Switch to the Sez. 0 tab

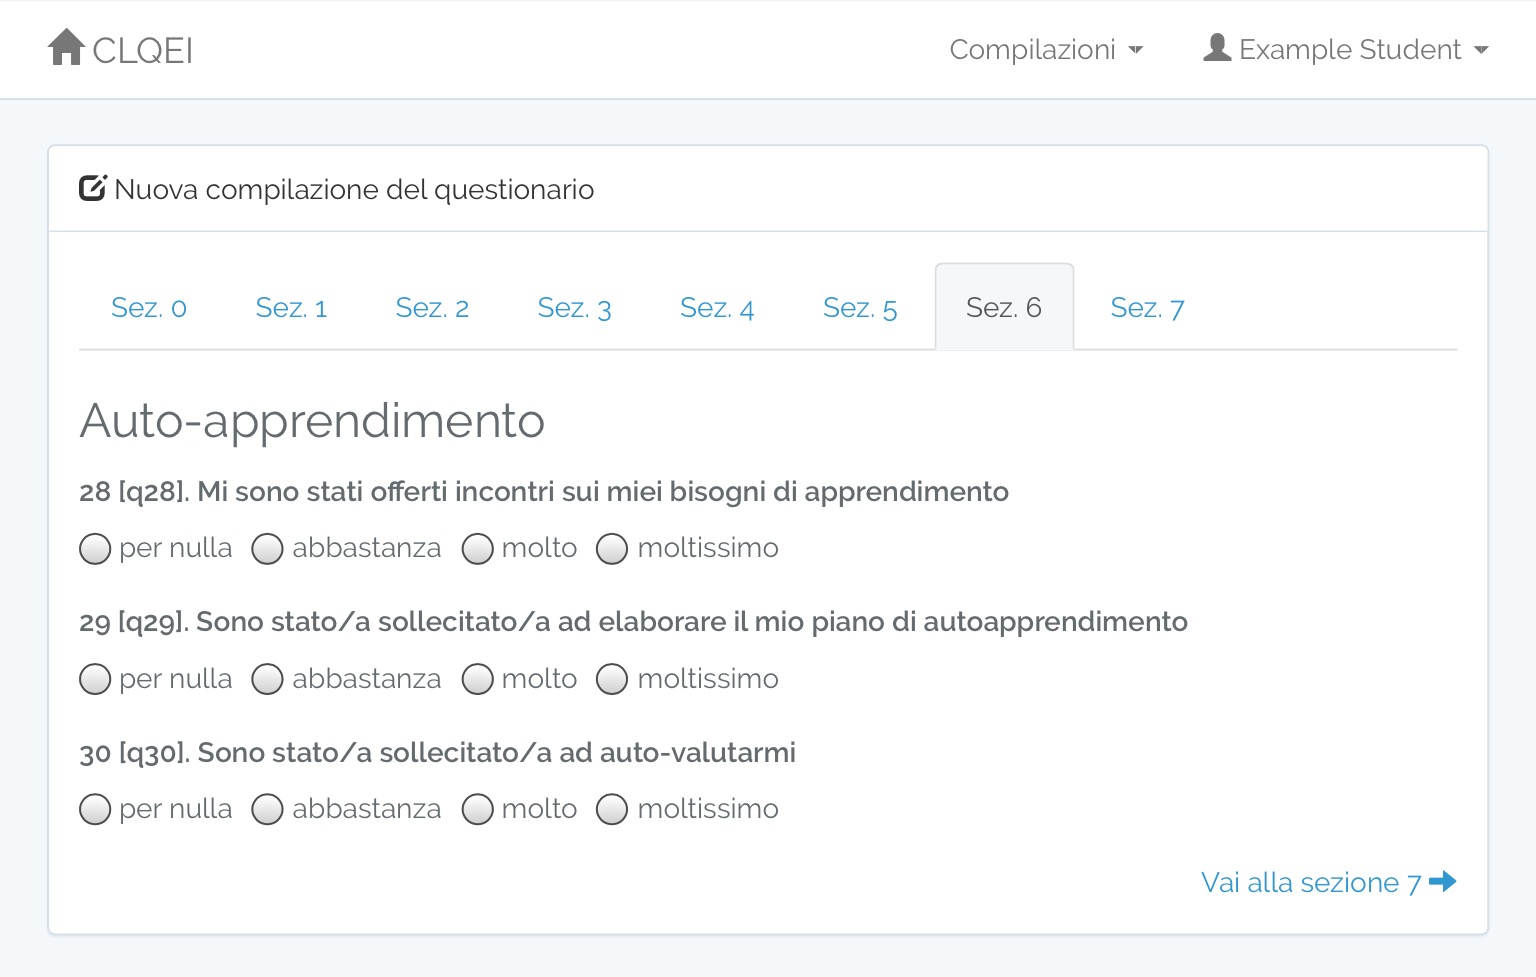(149, 307)
